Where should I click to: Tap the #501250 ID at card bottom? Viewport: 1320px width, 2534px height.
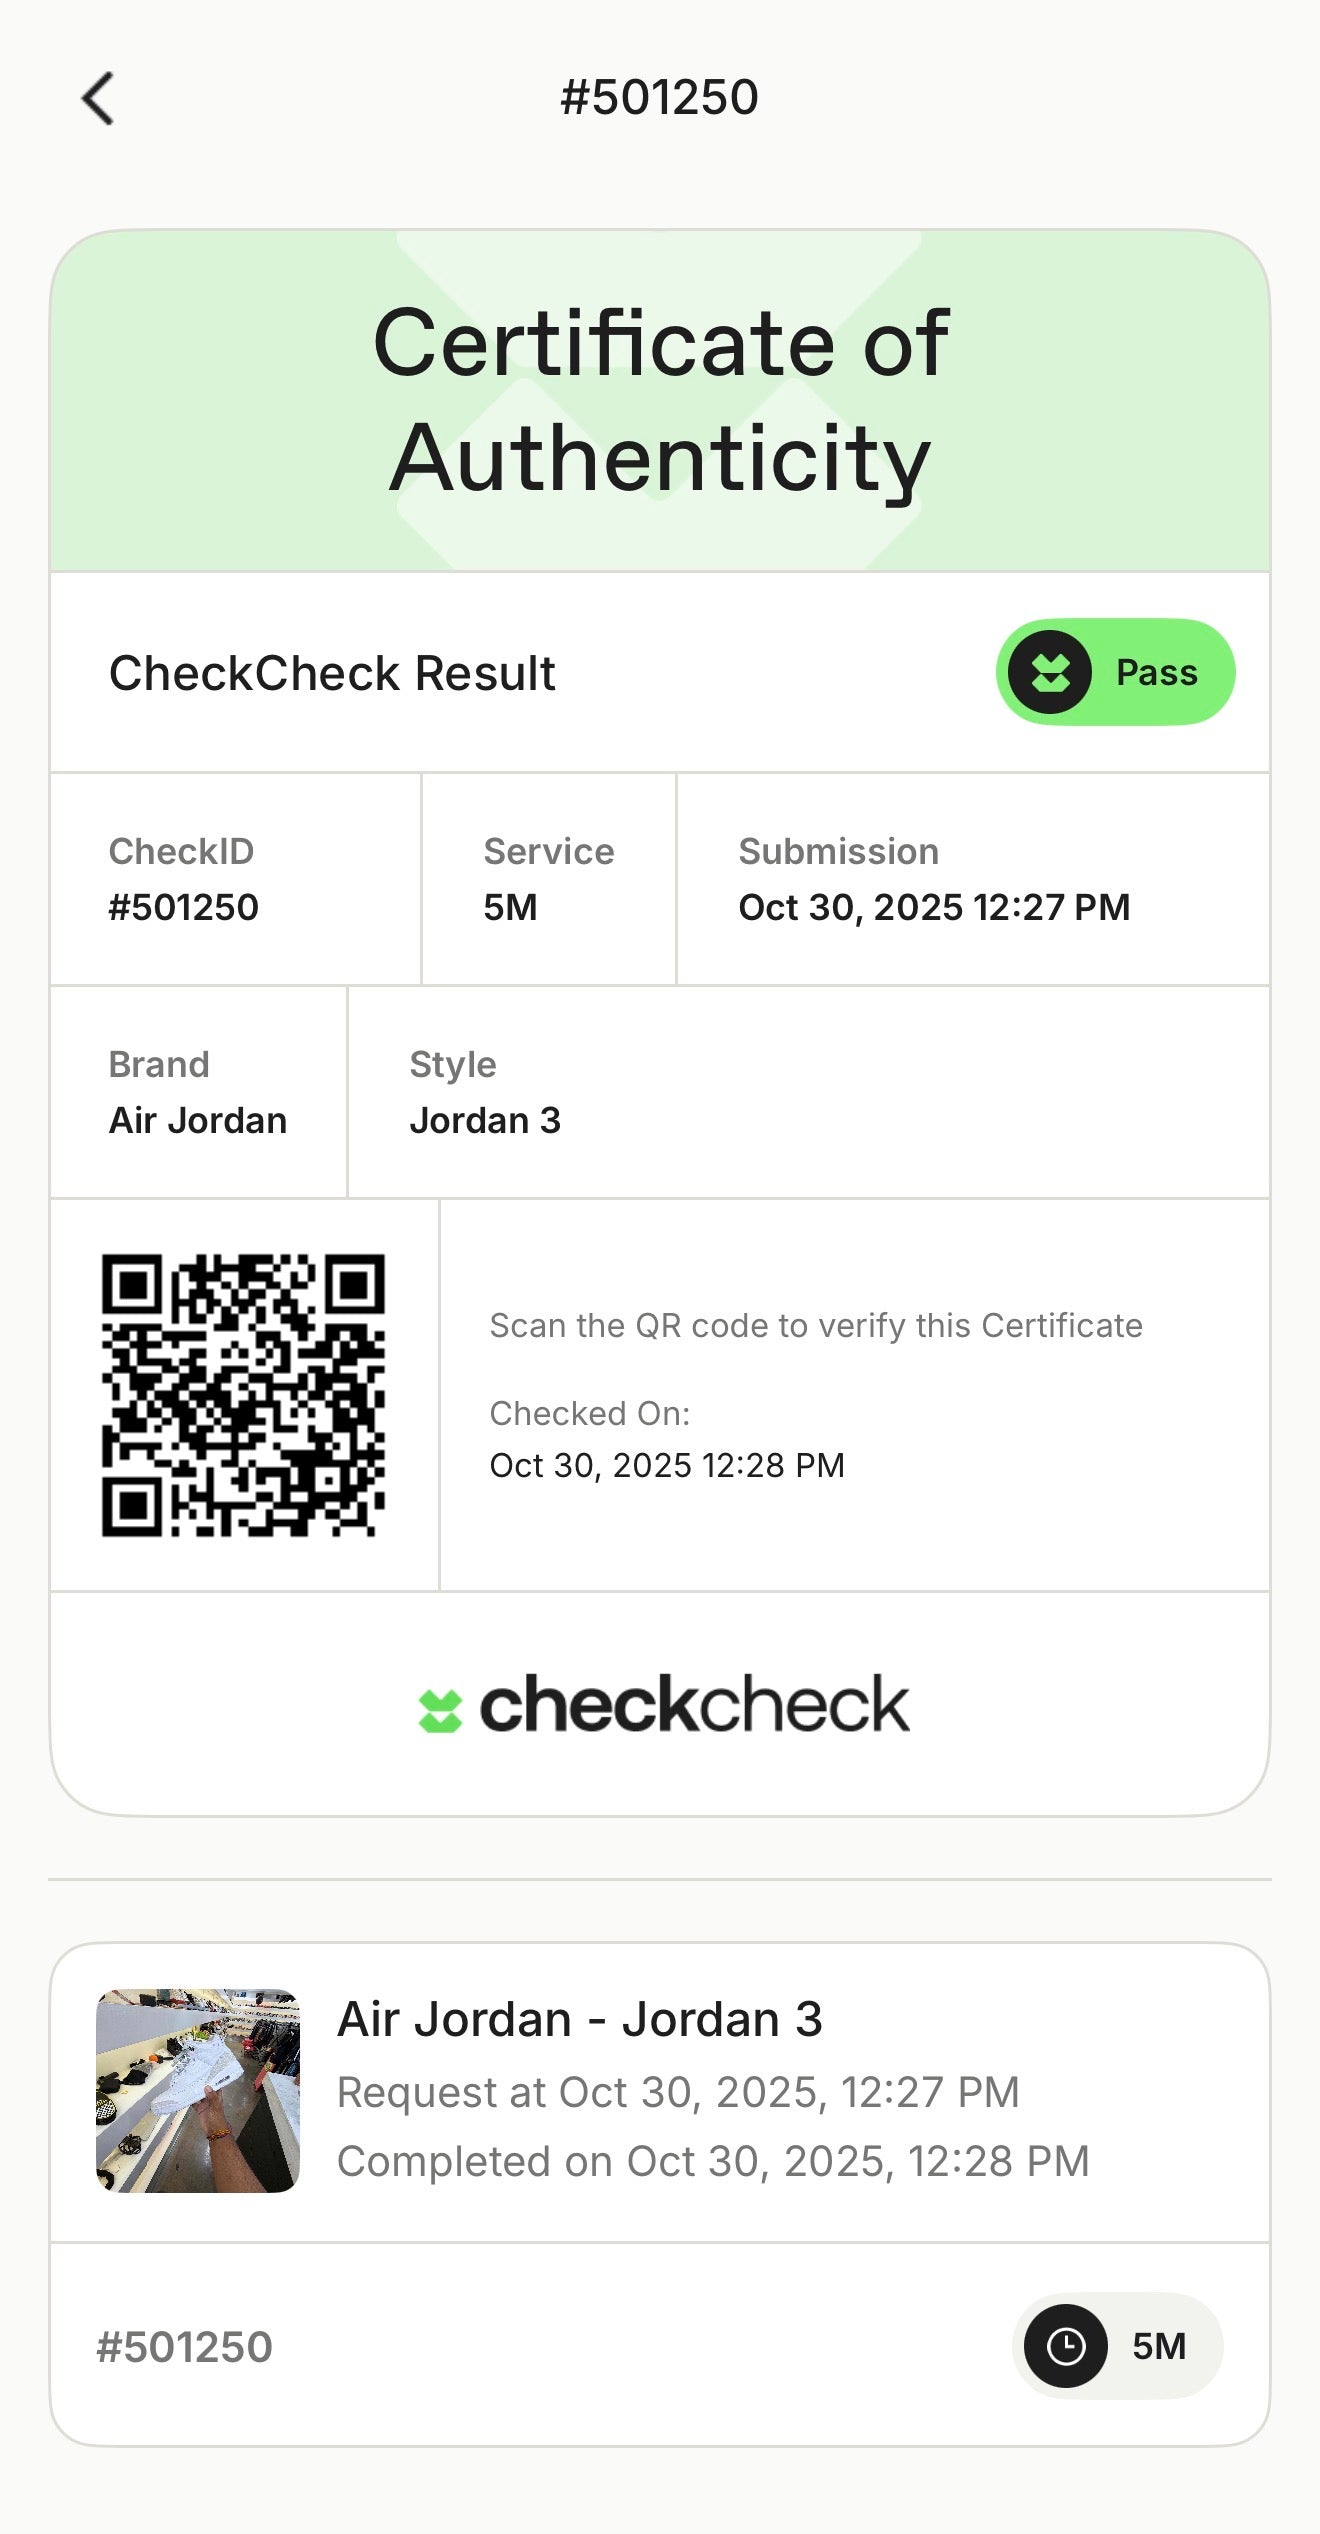click(185, 2347)
